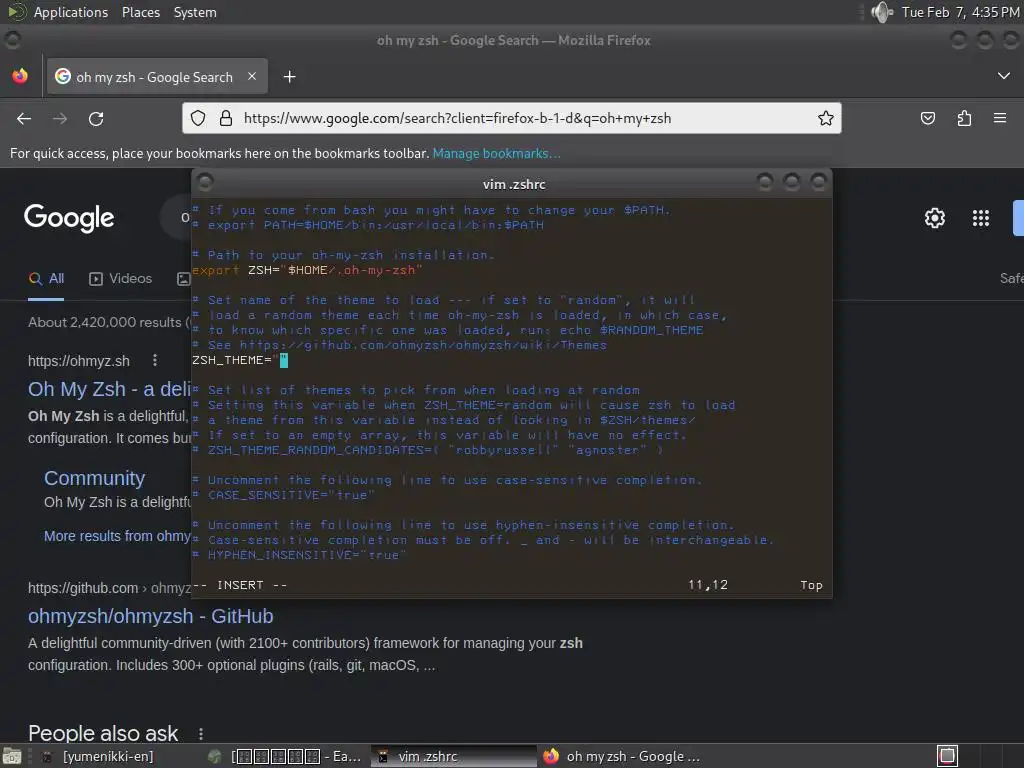
Task: Open the Community sitelink
Action: coord(95,478)
